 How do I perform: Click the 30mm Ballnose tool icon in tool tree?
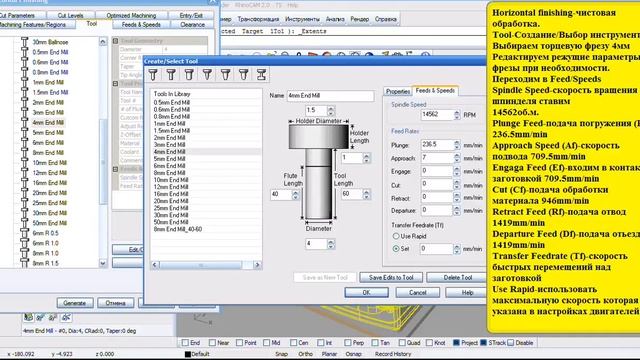pyautogui.click(x=24, y=42)
